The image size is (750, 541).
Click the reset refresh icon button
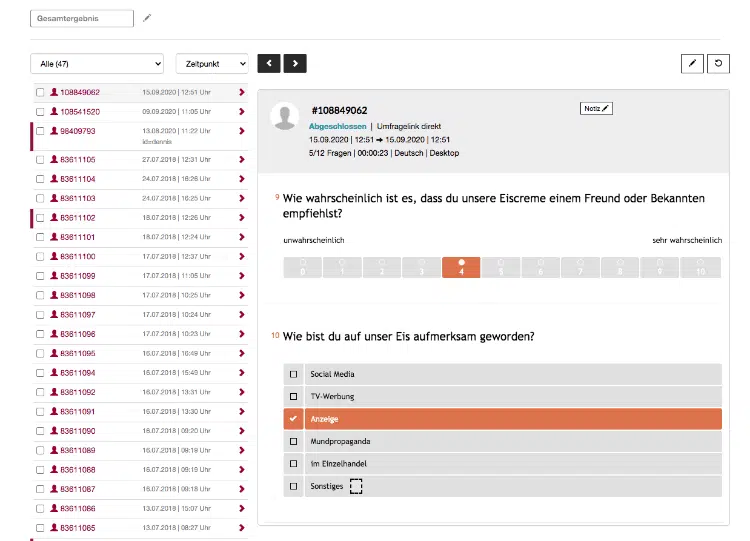coord(718,63)
